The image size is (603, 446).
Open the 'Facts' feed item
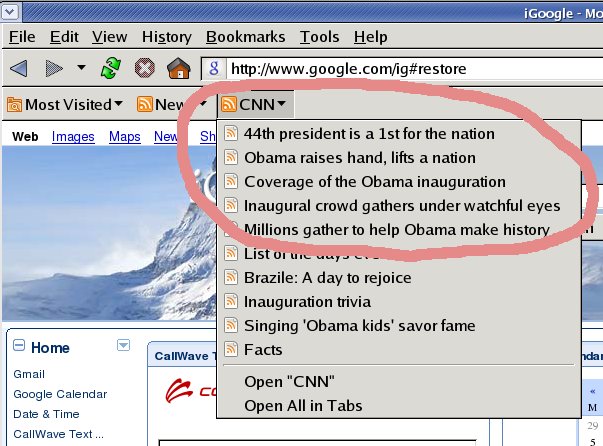click(399, 349)
